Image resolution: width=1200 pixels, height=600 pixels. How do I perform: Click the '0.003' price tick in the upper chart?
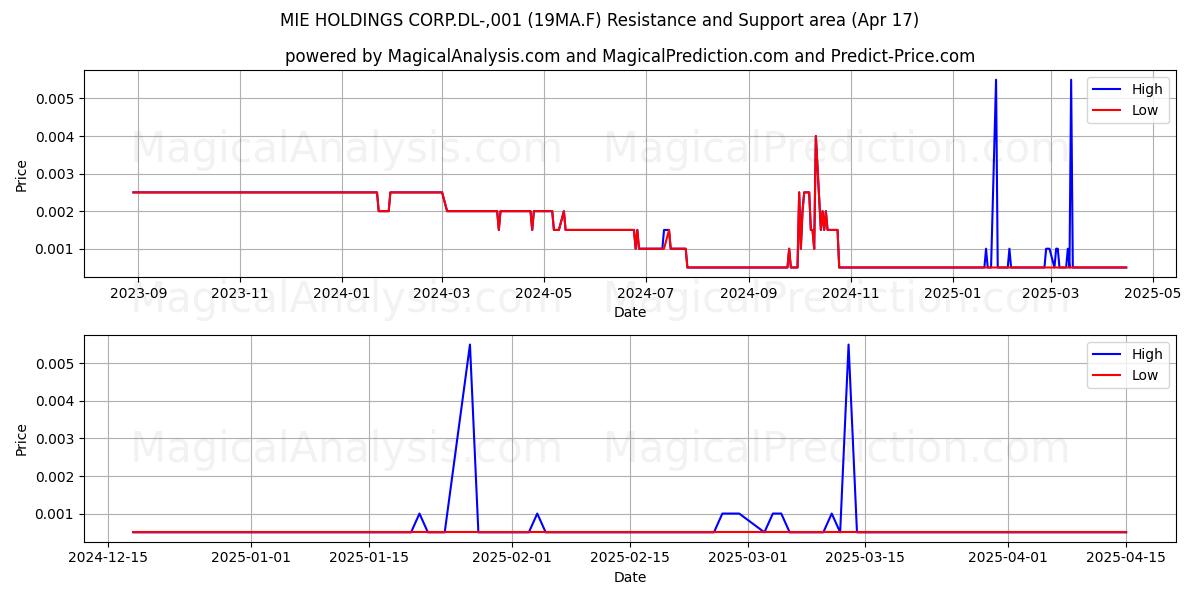[56, 174]
